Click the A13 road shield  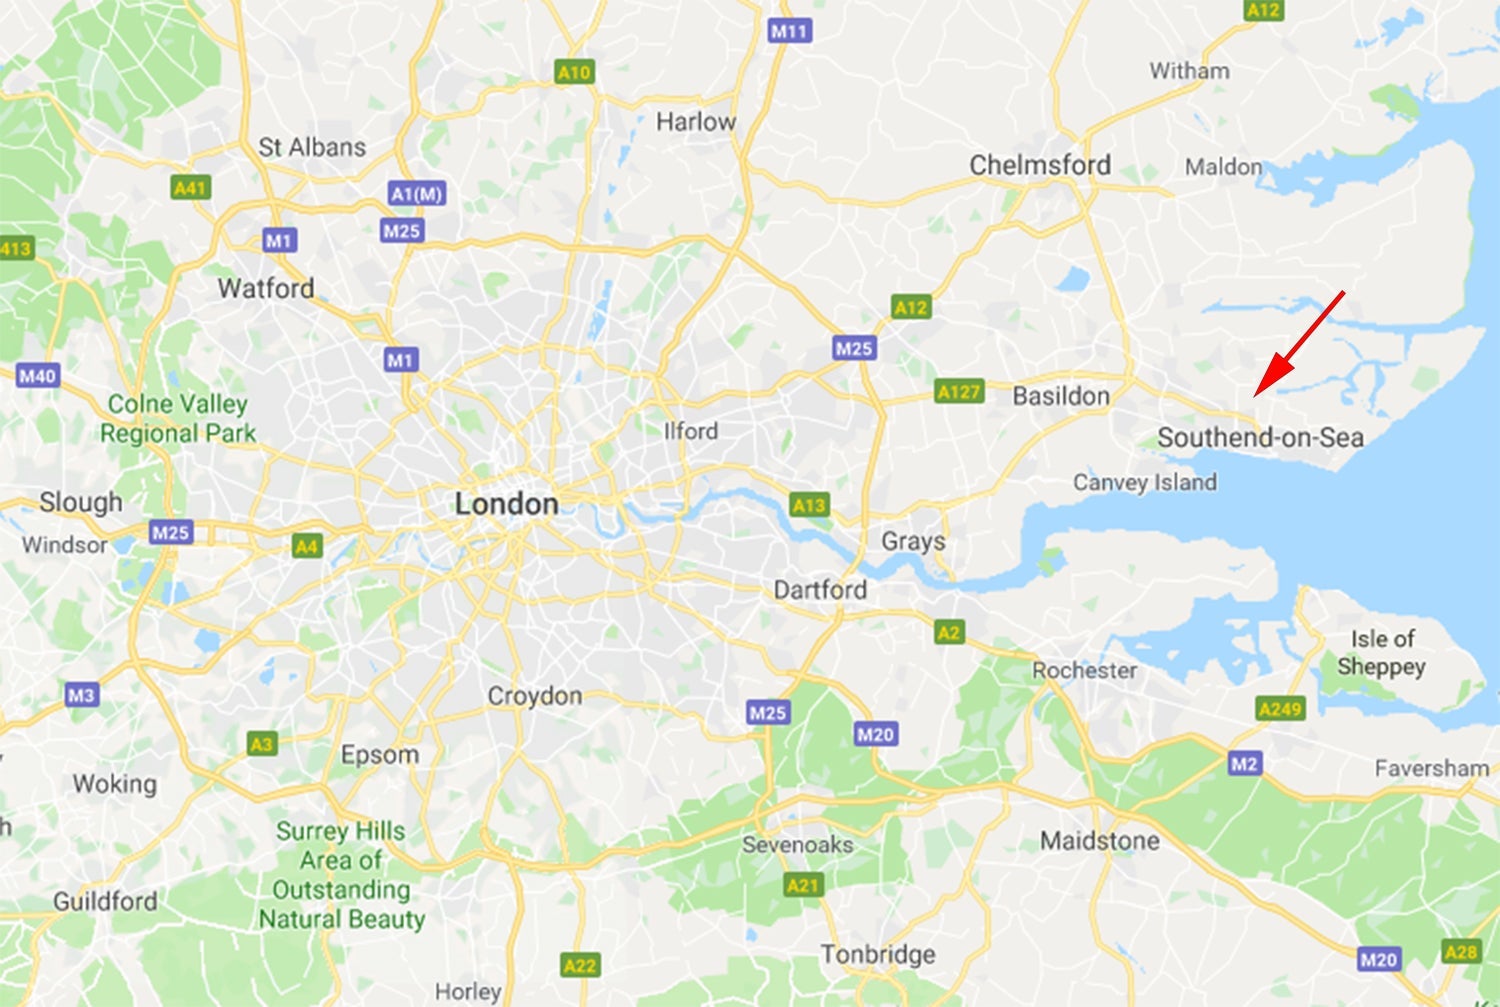click(x=809, y=505)
